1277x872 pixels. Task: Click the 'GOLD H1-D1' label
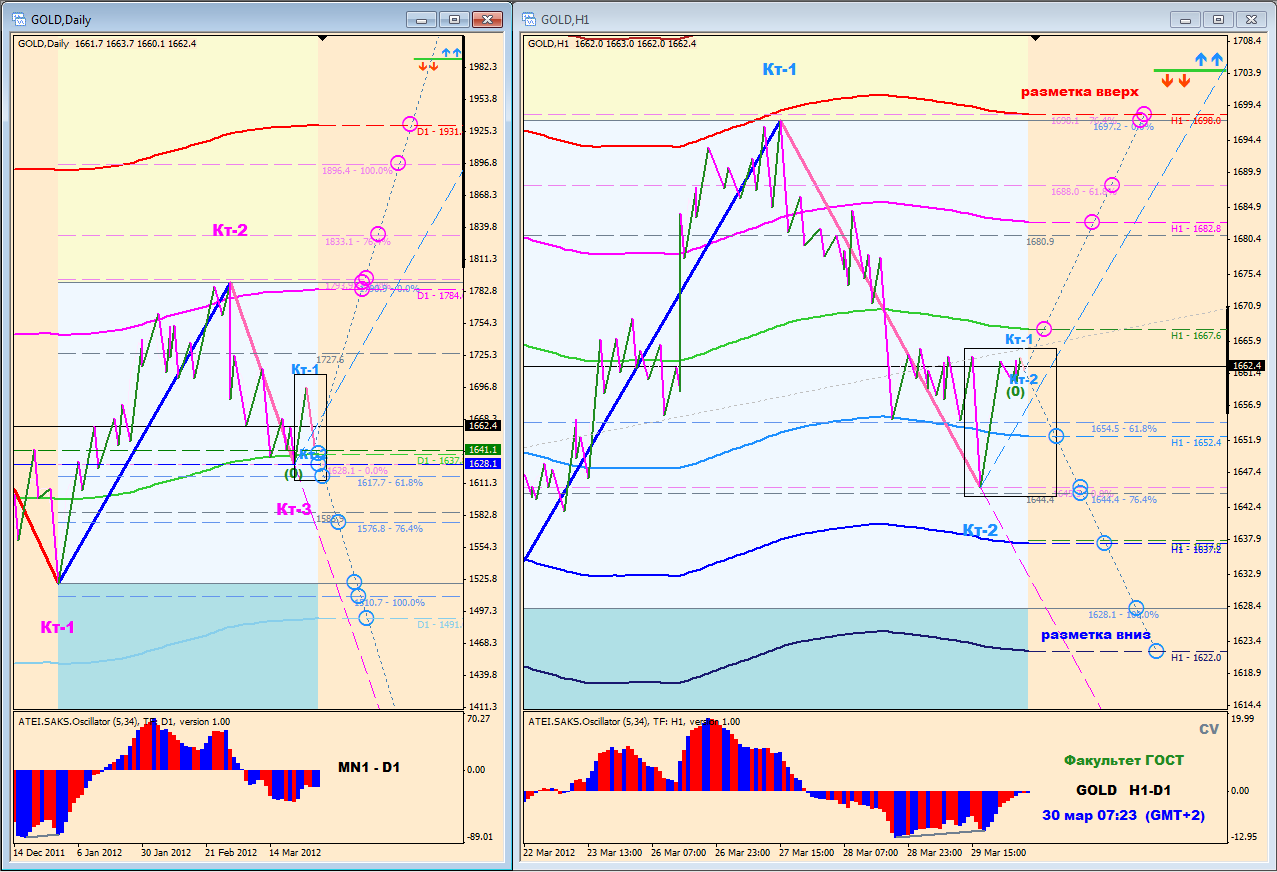1123,790
